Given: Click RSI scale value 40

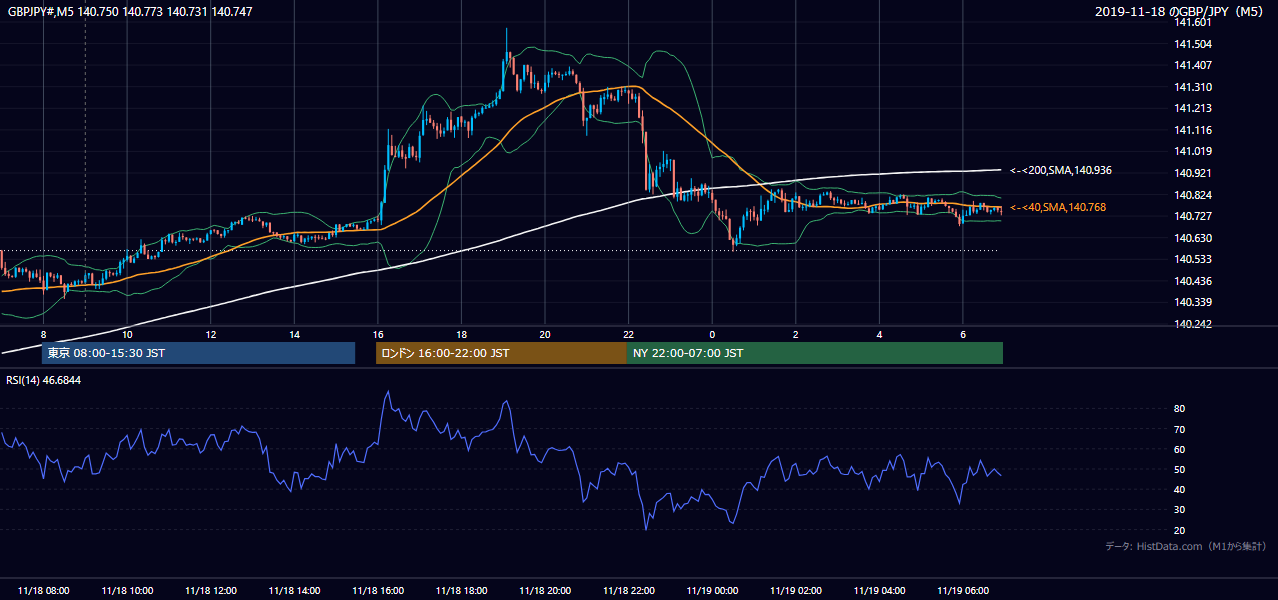Looking at the screenshot, I should (x=1180, y=489).
